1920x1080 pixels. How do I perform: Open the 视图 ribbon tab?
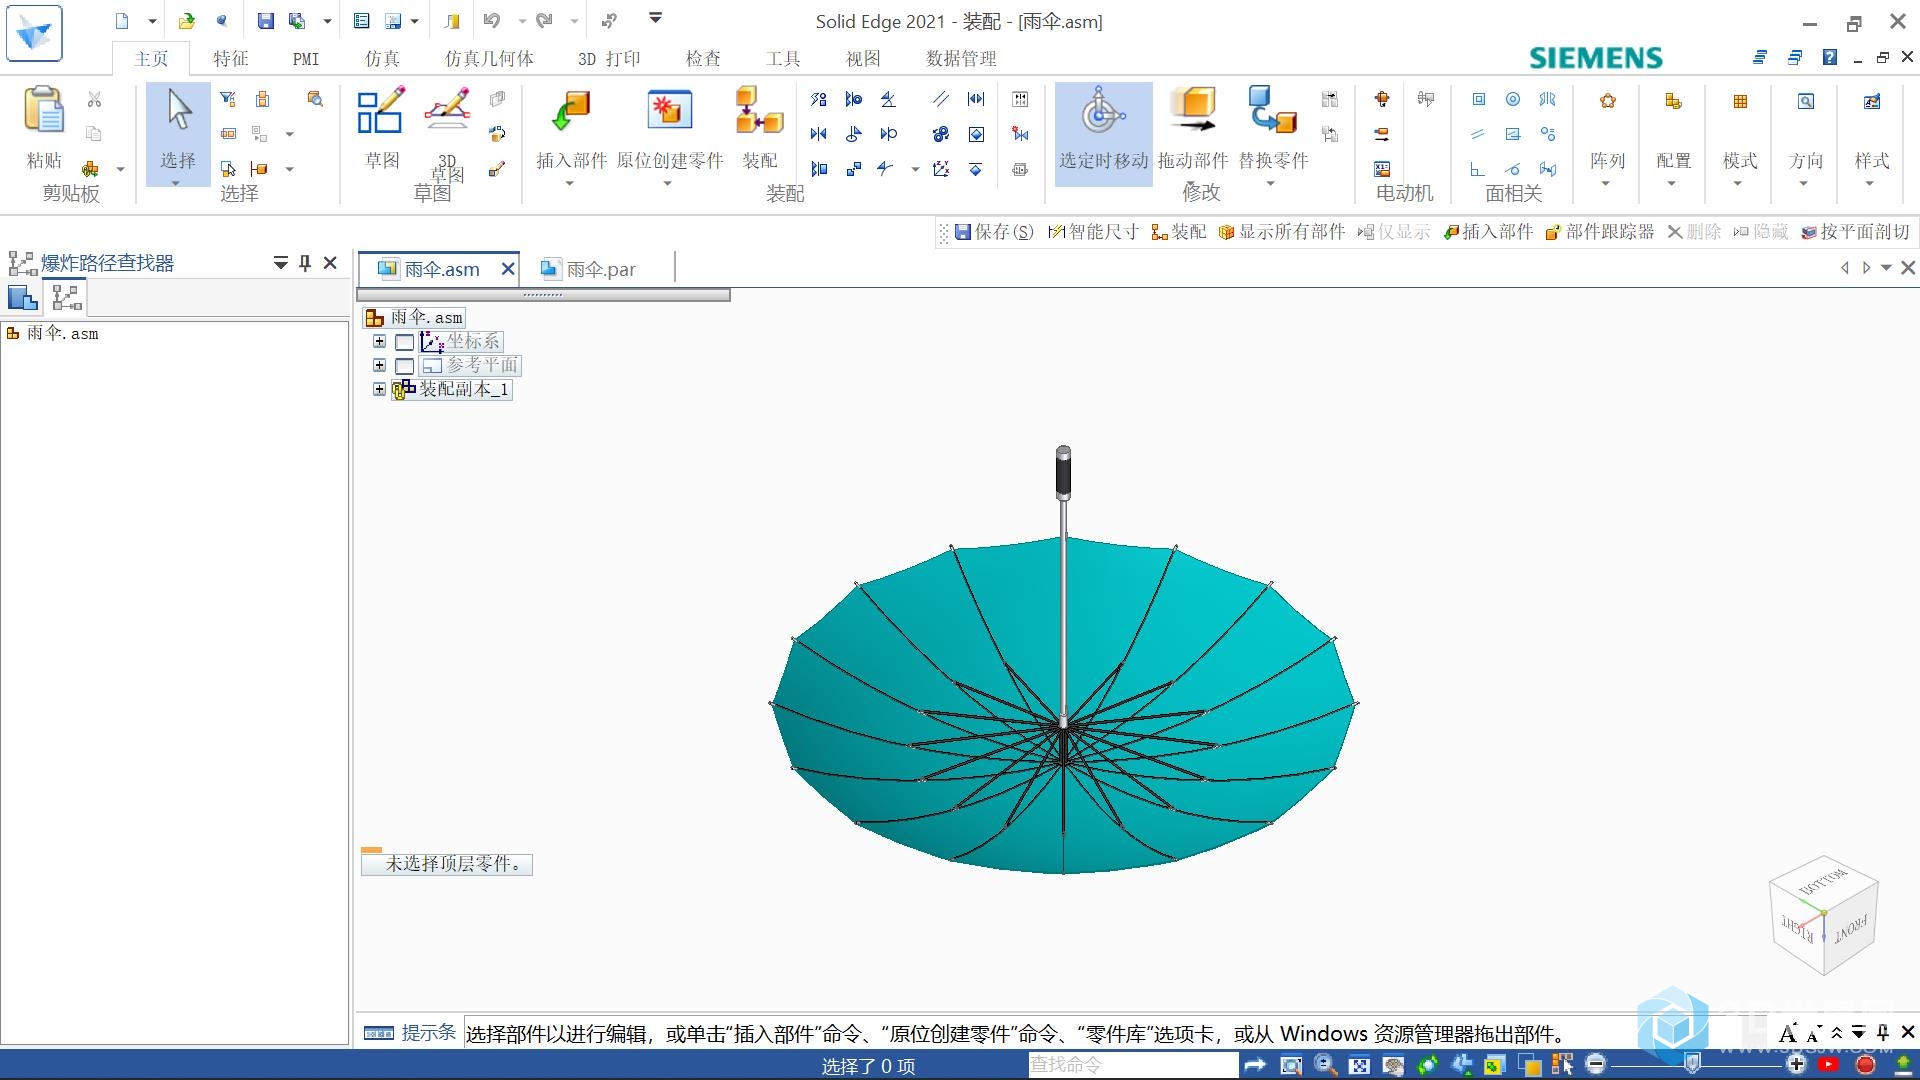point(863,59)
